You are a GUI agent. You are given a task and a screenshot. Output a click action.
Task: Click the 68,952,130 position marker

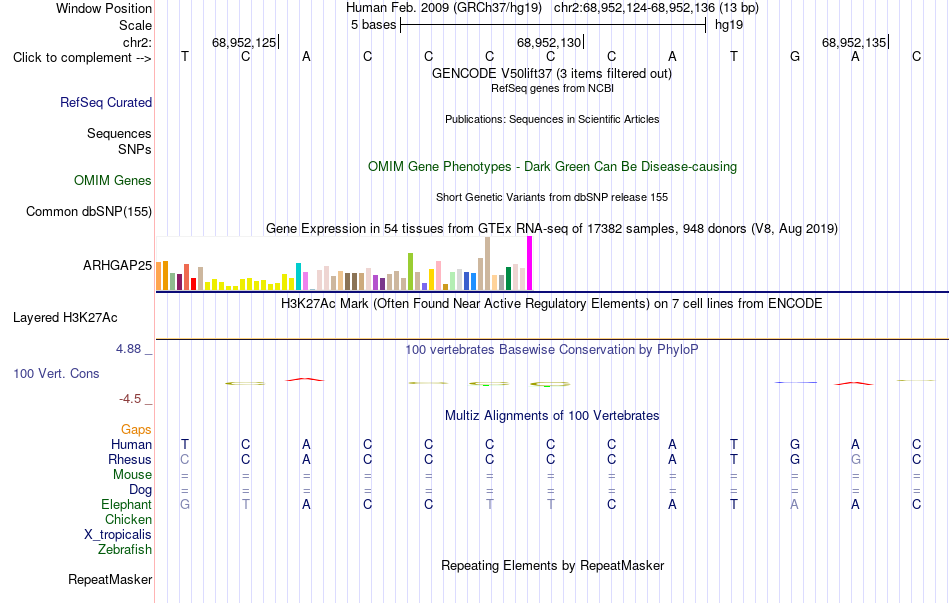(x=550, y=42)
